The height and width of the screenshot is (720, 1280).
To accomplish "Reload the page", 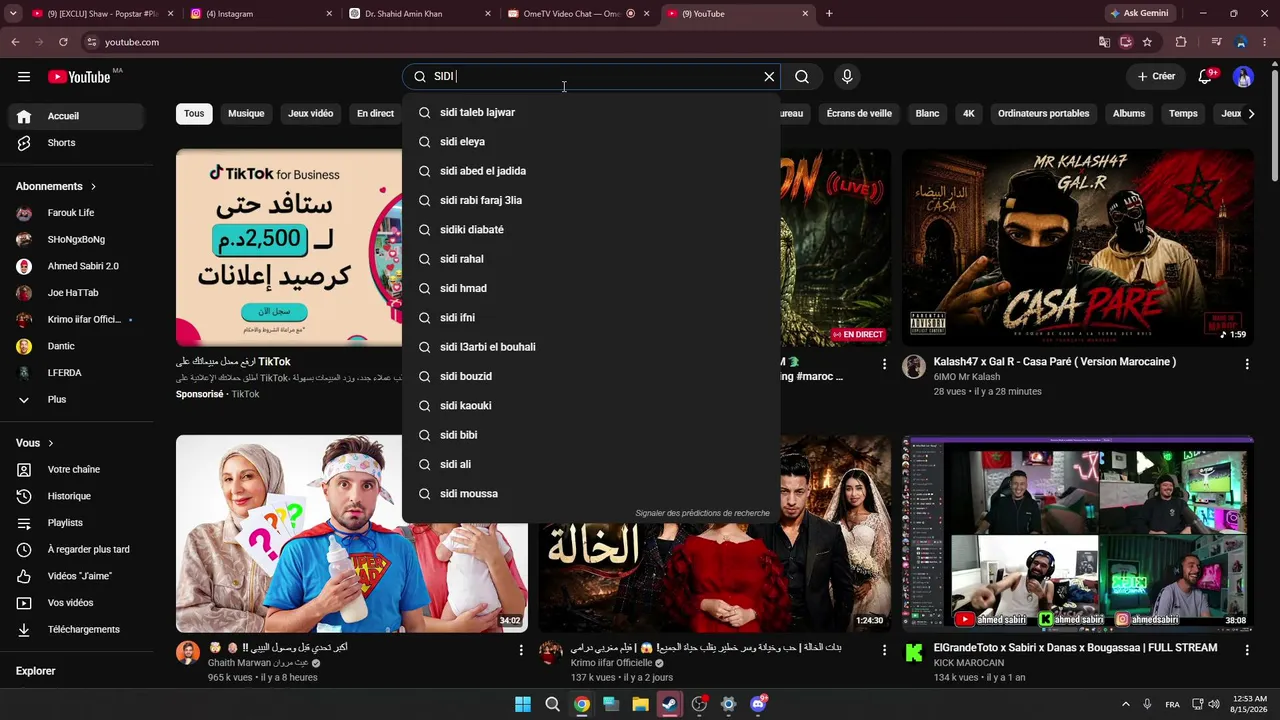I will (63, 42).
